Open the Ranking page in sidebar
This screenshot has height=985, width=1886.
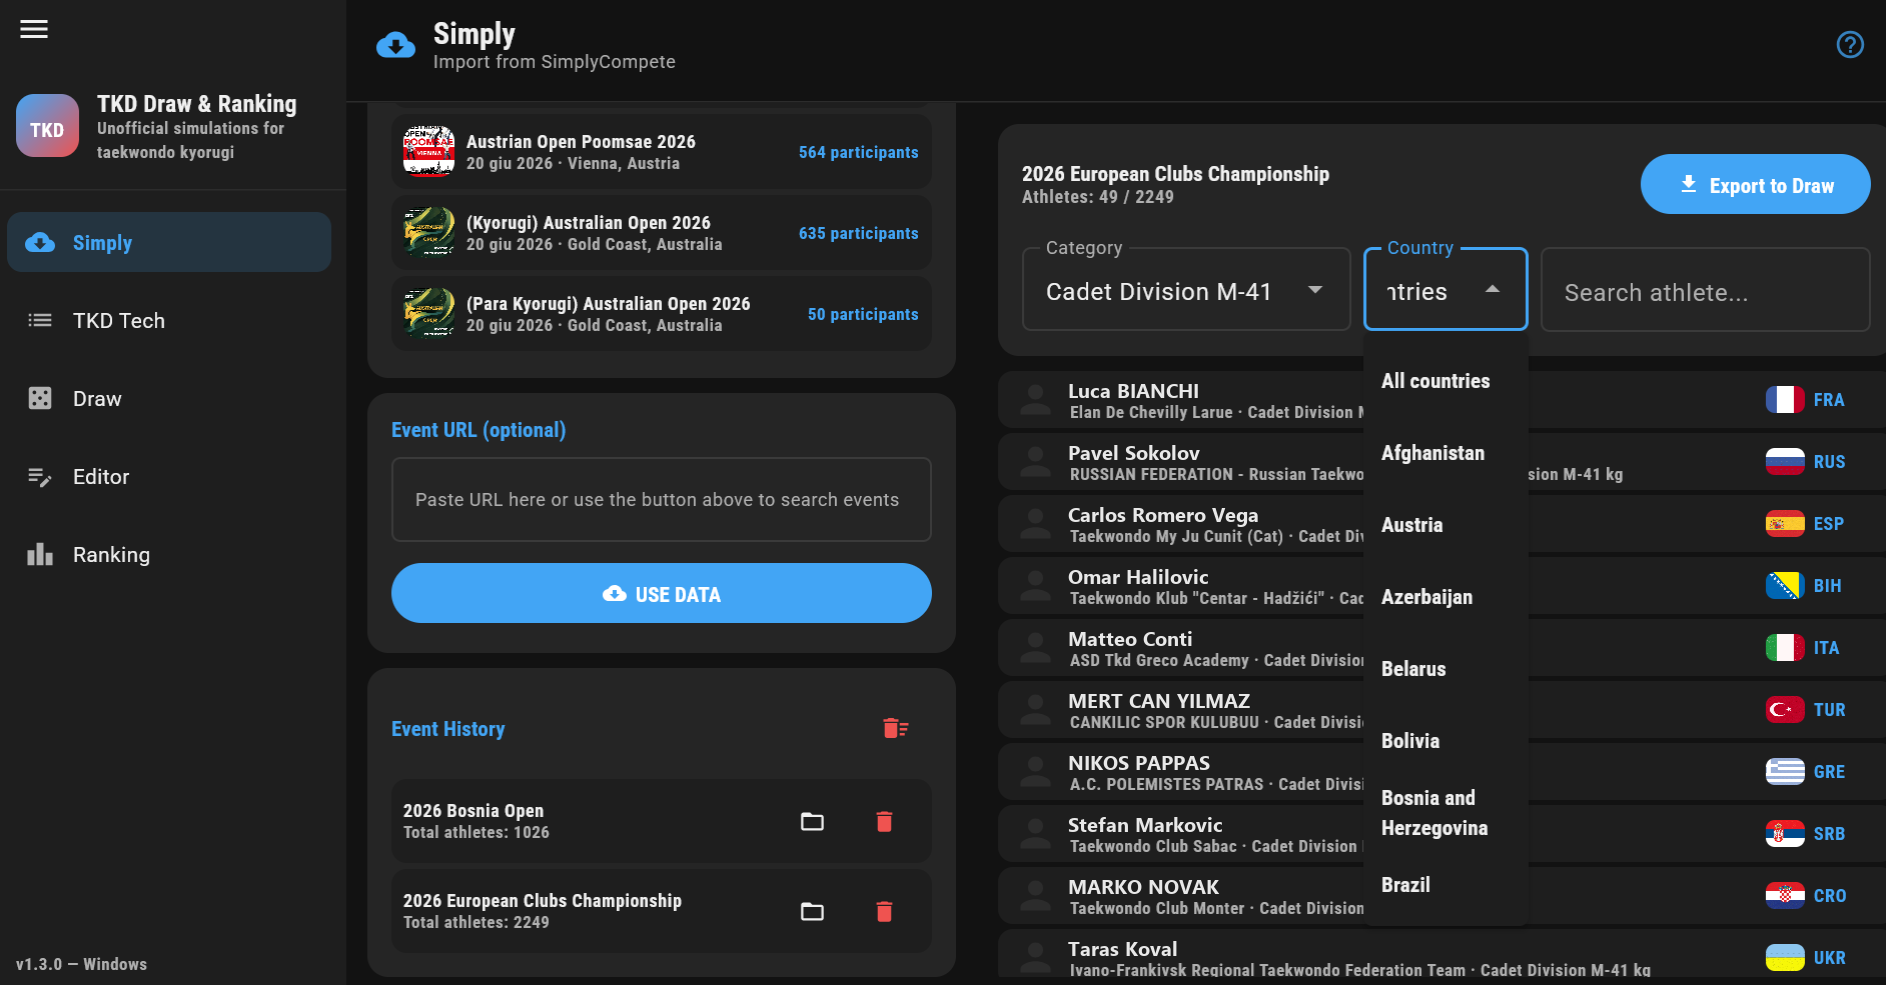pyautogui.click(x=169, y=554)
